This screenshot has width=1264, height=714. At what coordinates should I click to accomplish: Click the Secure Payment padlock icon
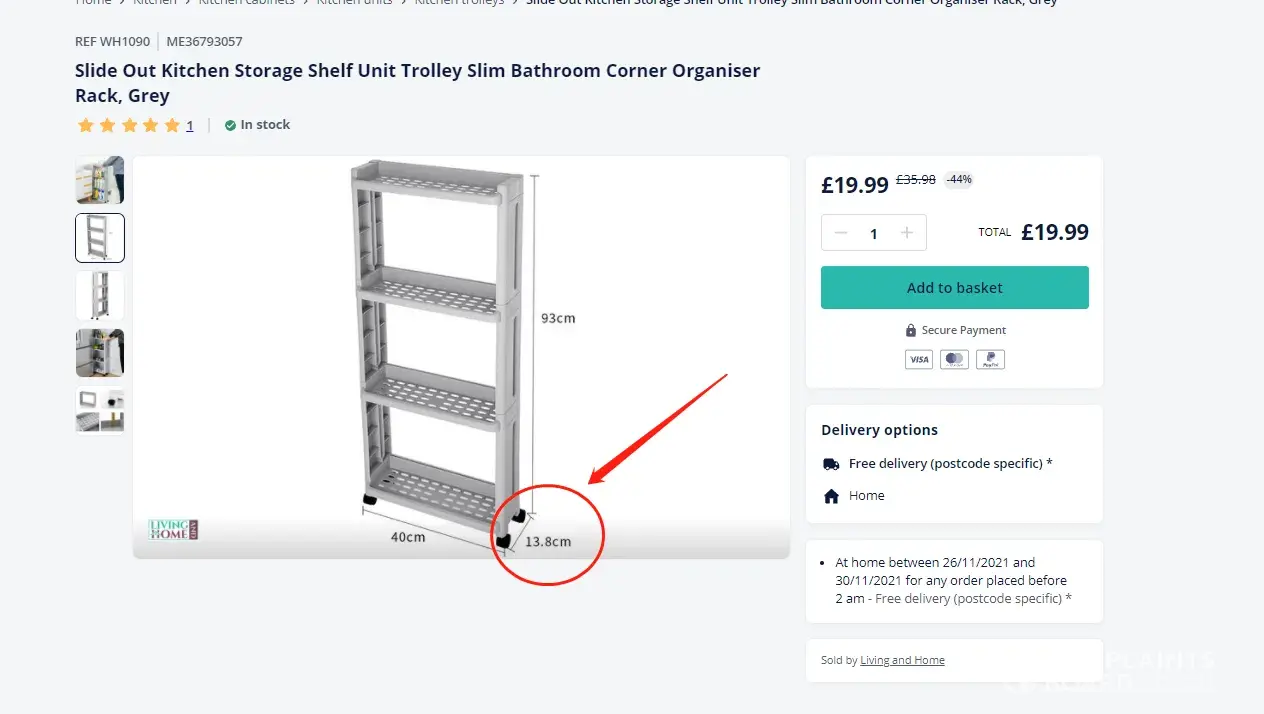[x=911, y=331]
